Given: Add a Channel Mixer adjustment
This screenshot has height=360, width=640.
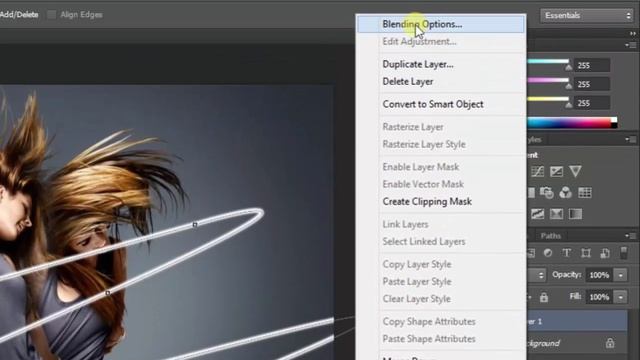Looking at the screenshot, I should pos(565,193).
